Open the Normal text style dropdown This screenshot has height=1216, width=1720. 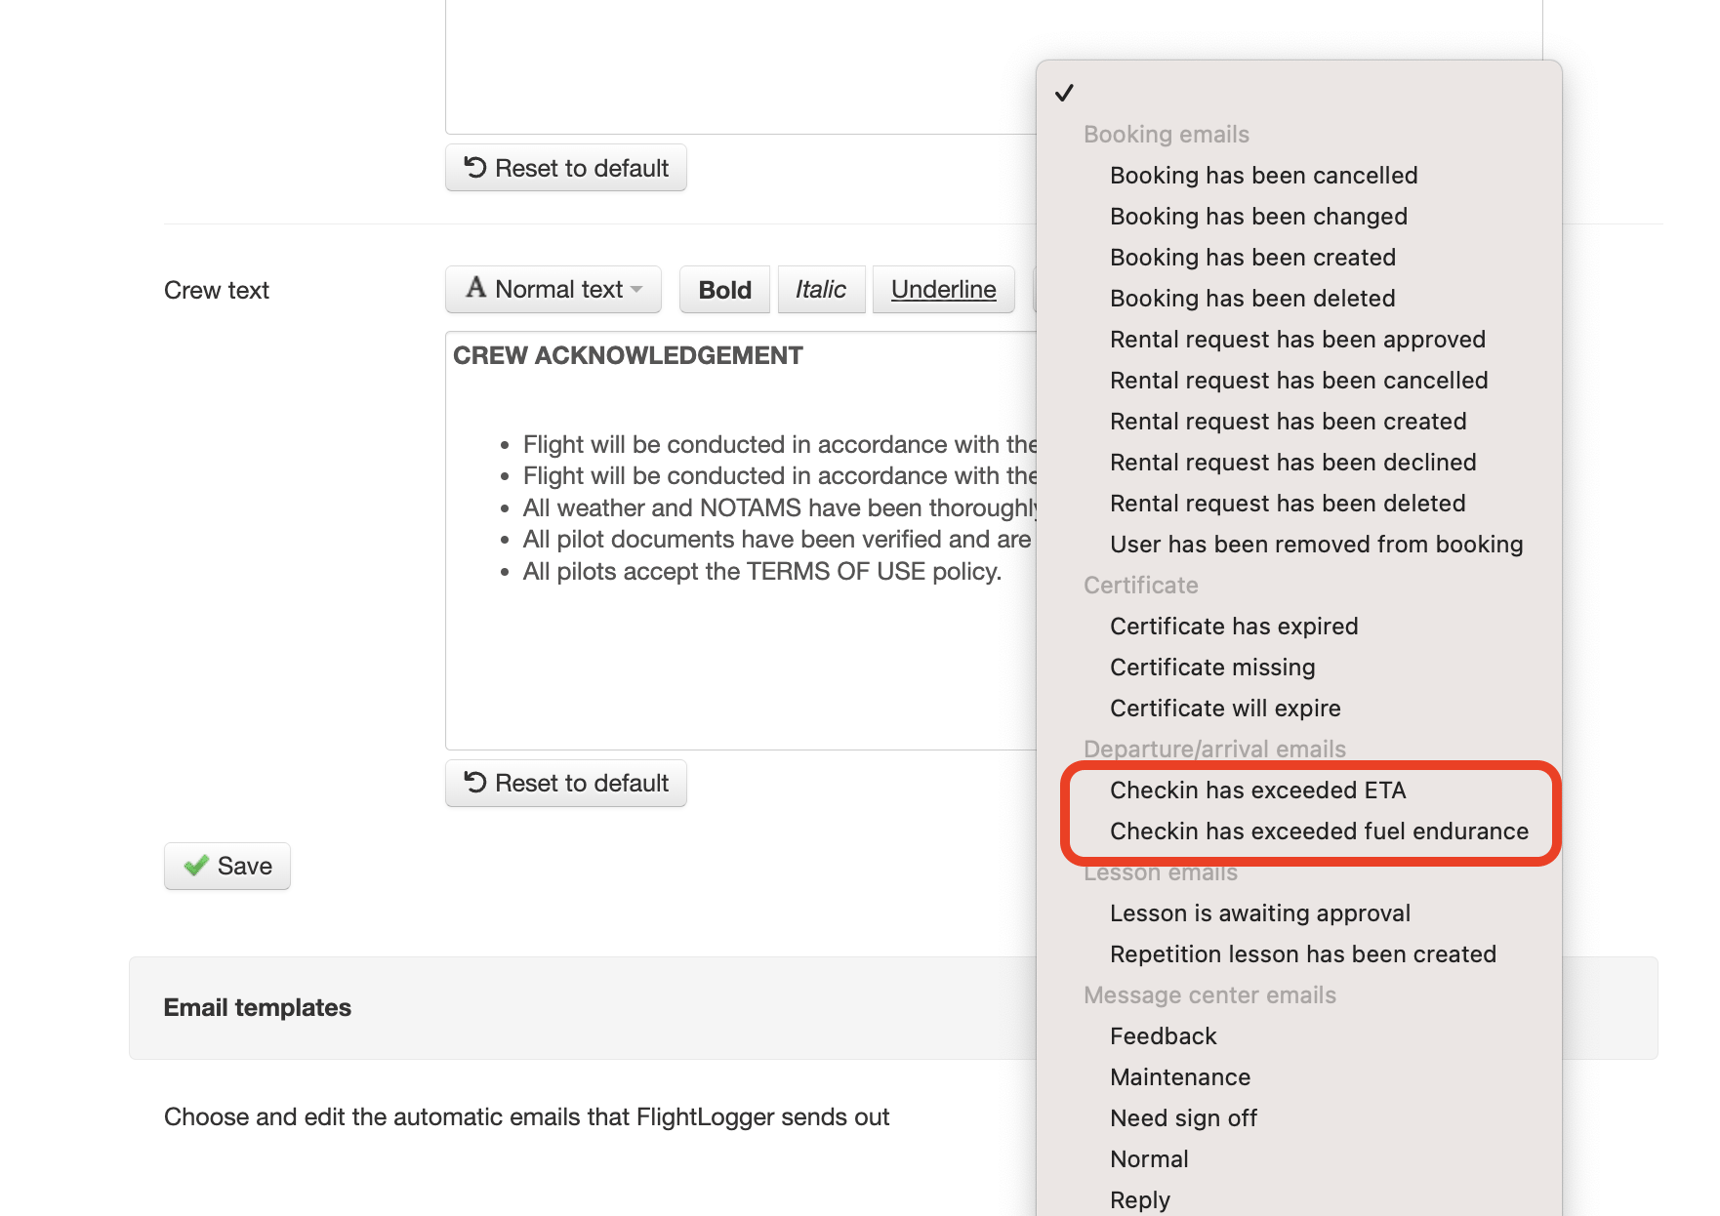(x=552, y=289)
